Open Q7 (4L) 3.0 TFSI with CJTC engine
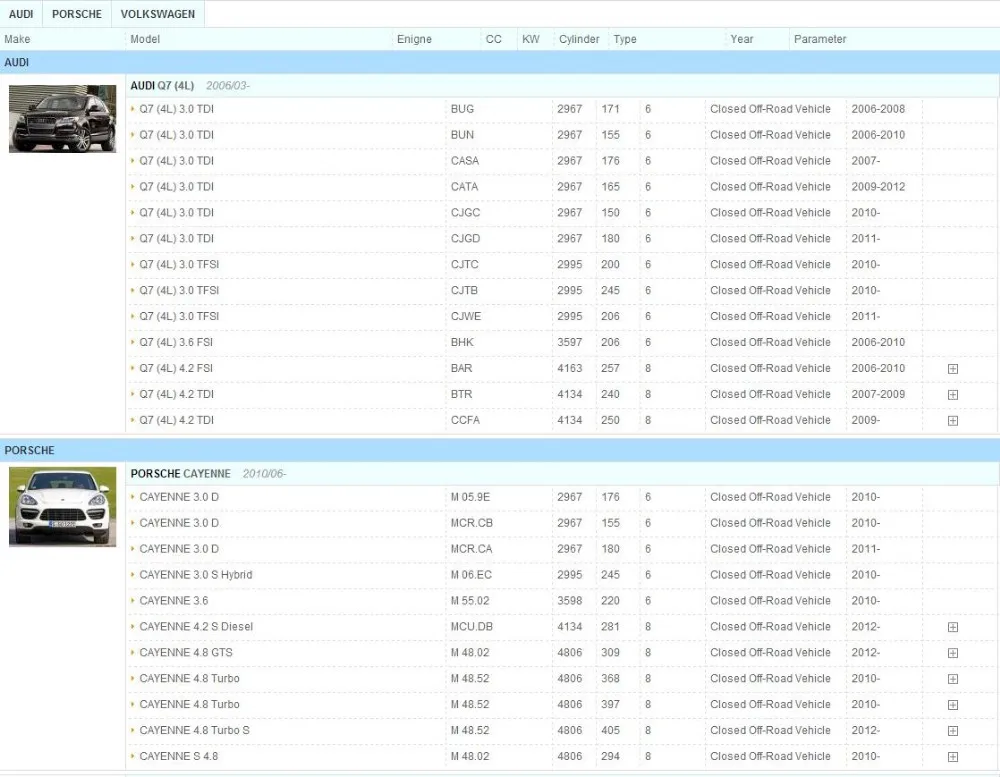Image resolution: width=1000 pixels, height=777 pixels. pyautogui.click(x=179, y=265)
